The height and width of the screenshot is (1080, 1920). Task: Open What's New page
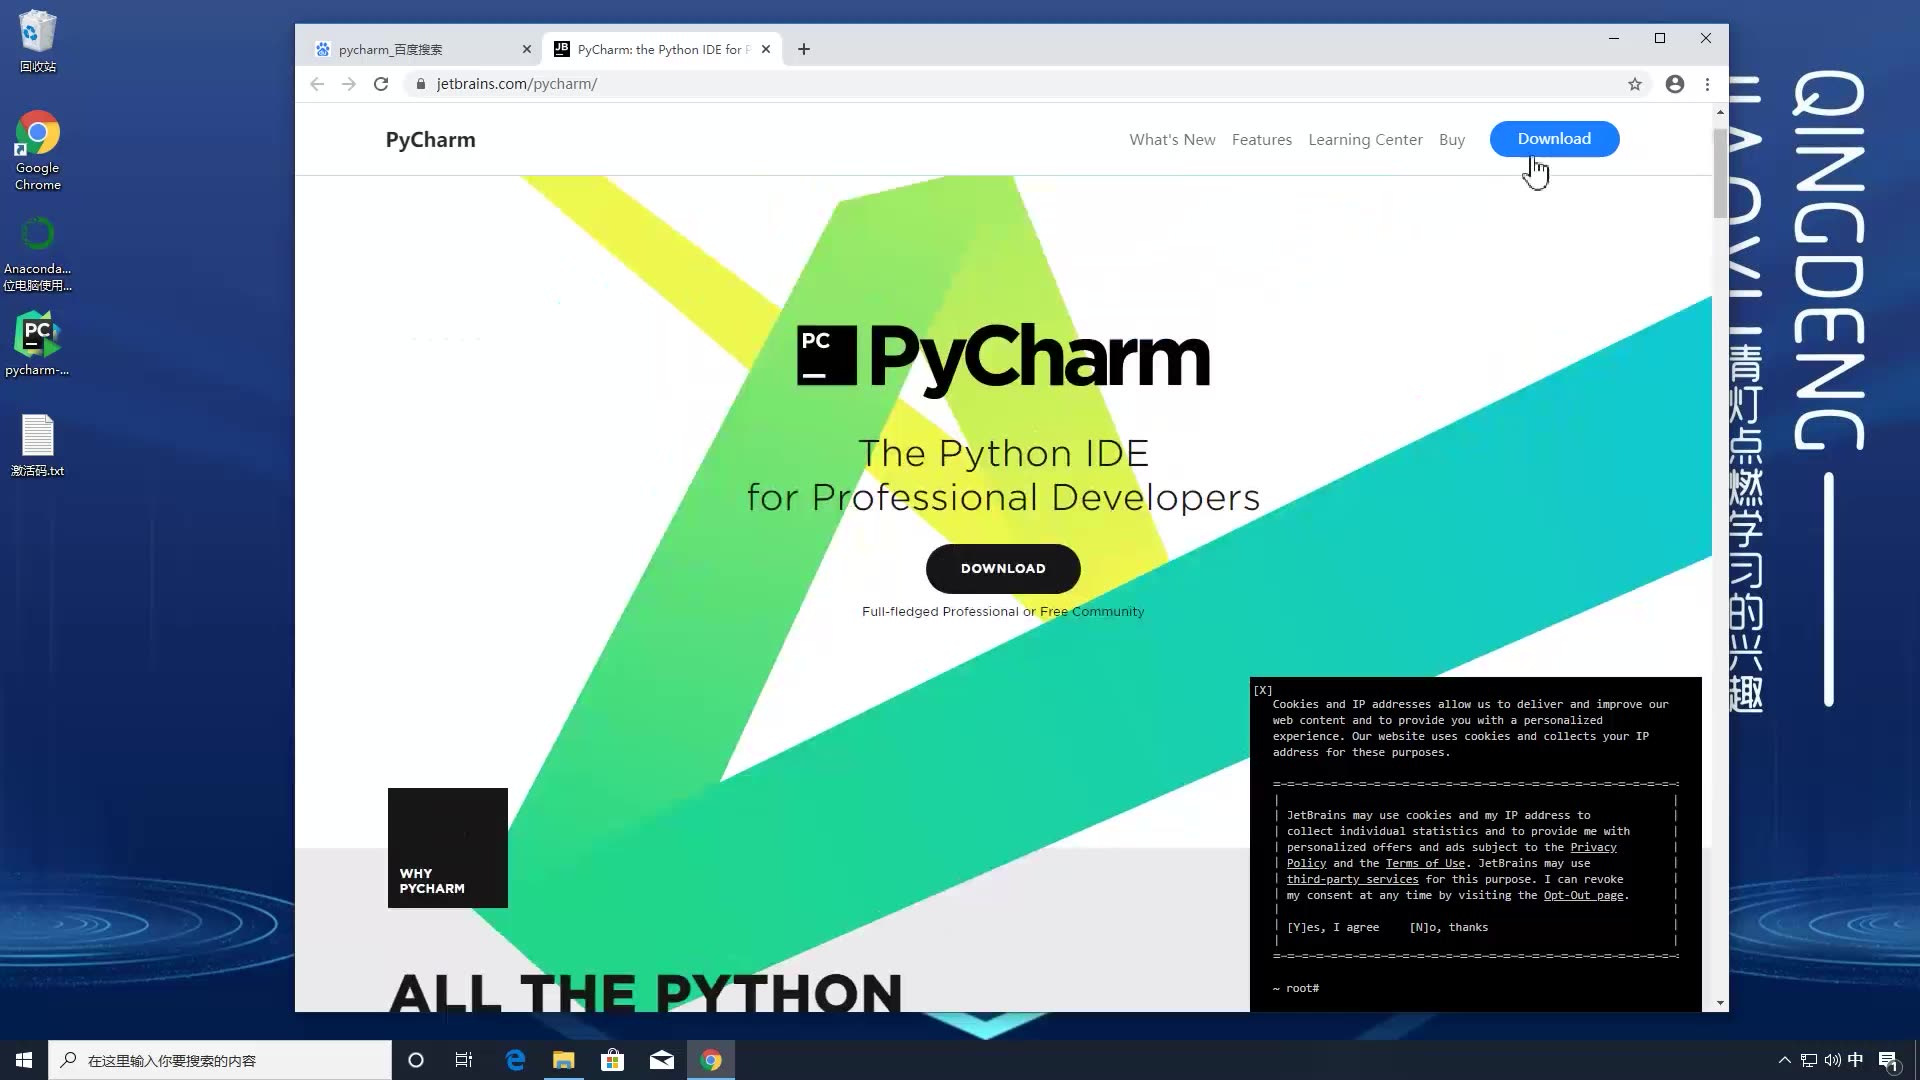pyautogui.click(x=1172, y=140)
